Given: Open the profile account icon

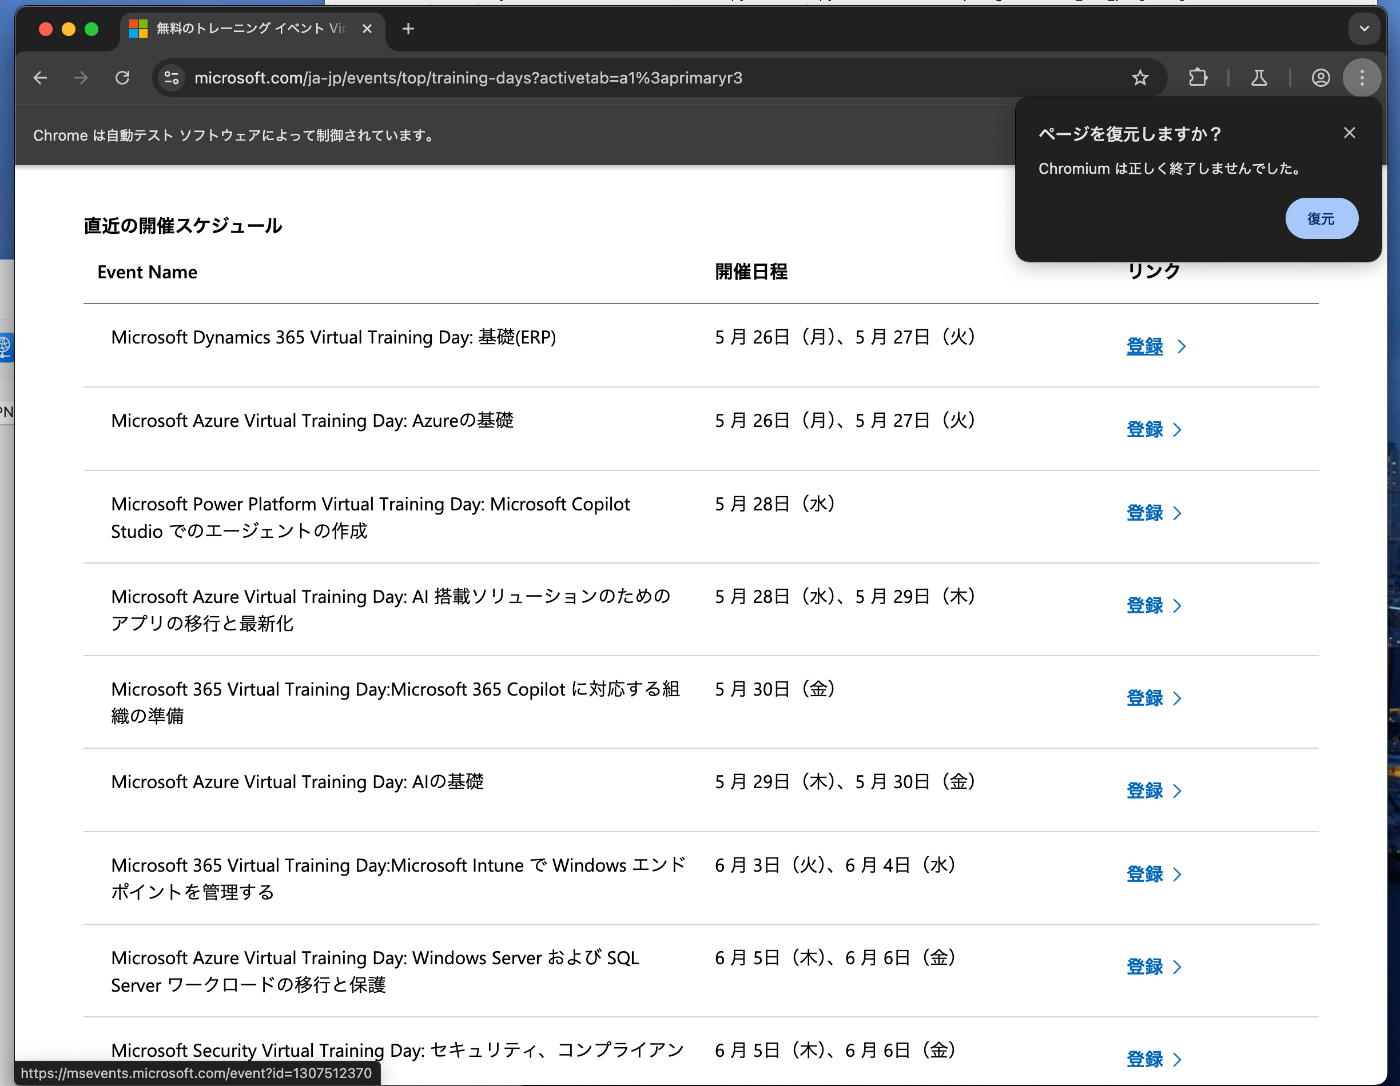Looking at the screenshot, I should (1321, 78).
